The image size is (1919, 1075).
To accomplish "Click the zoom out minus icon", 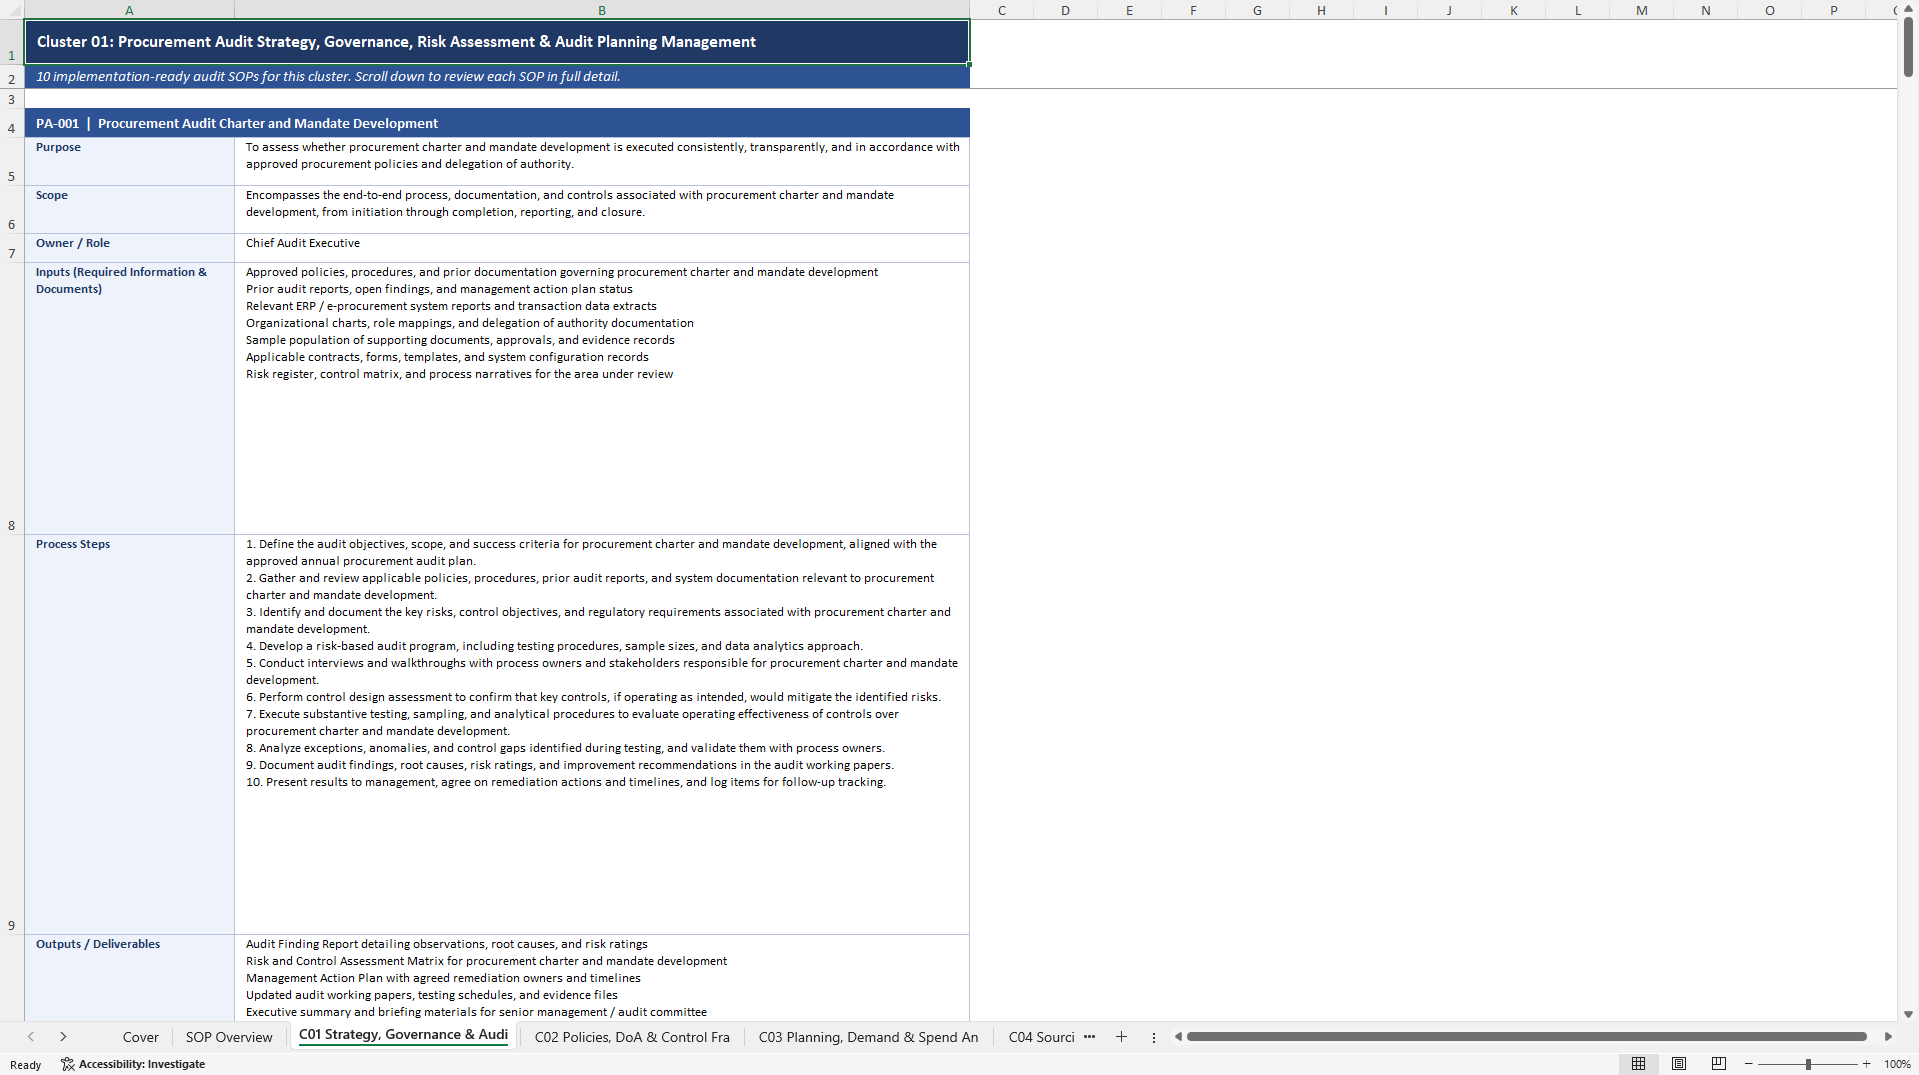I will coord(1749,1064).
